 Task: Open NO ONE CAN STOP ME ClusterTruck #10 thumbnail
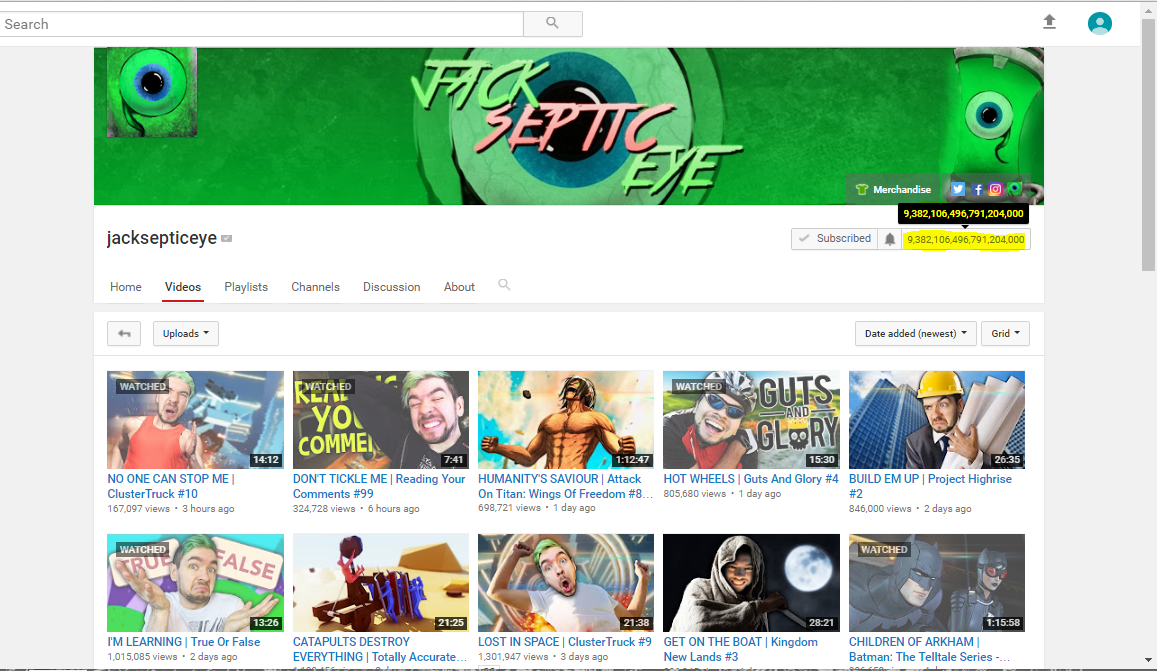(196, 419)
